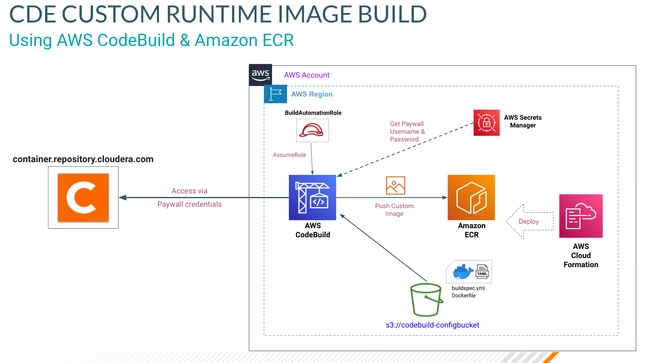Click the AWS Secrets Manager label

(522, 121)
